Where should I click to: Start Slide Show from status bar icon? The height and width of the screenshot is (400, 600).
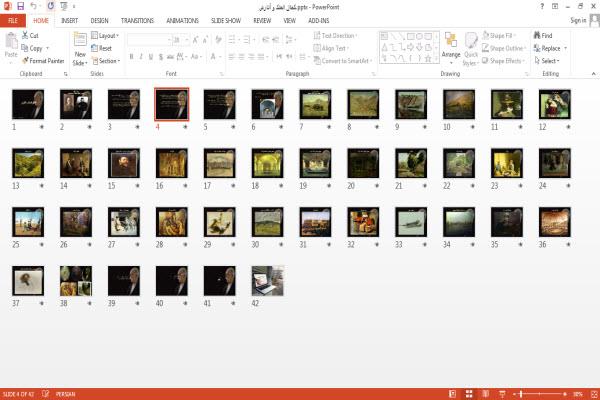(502, 393)
